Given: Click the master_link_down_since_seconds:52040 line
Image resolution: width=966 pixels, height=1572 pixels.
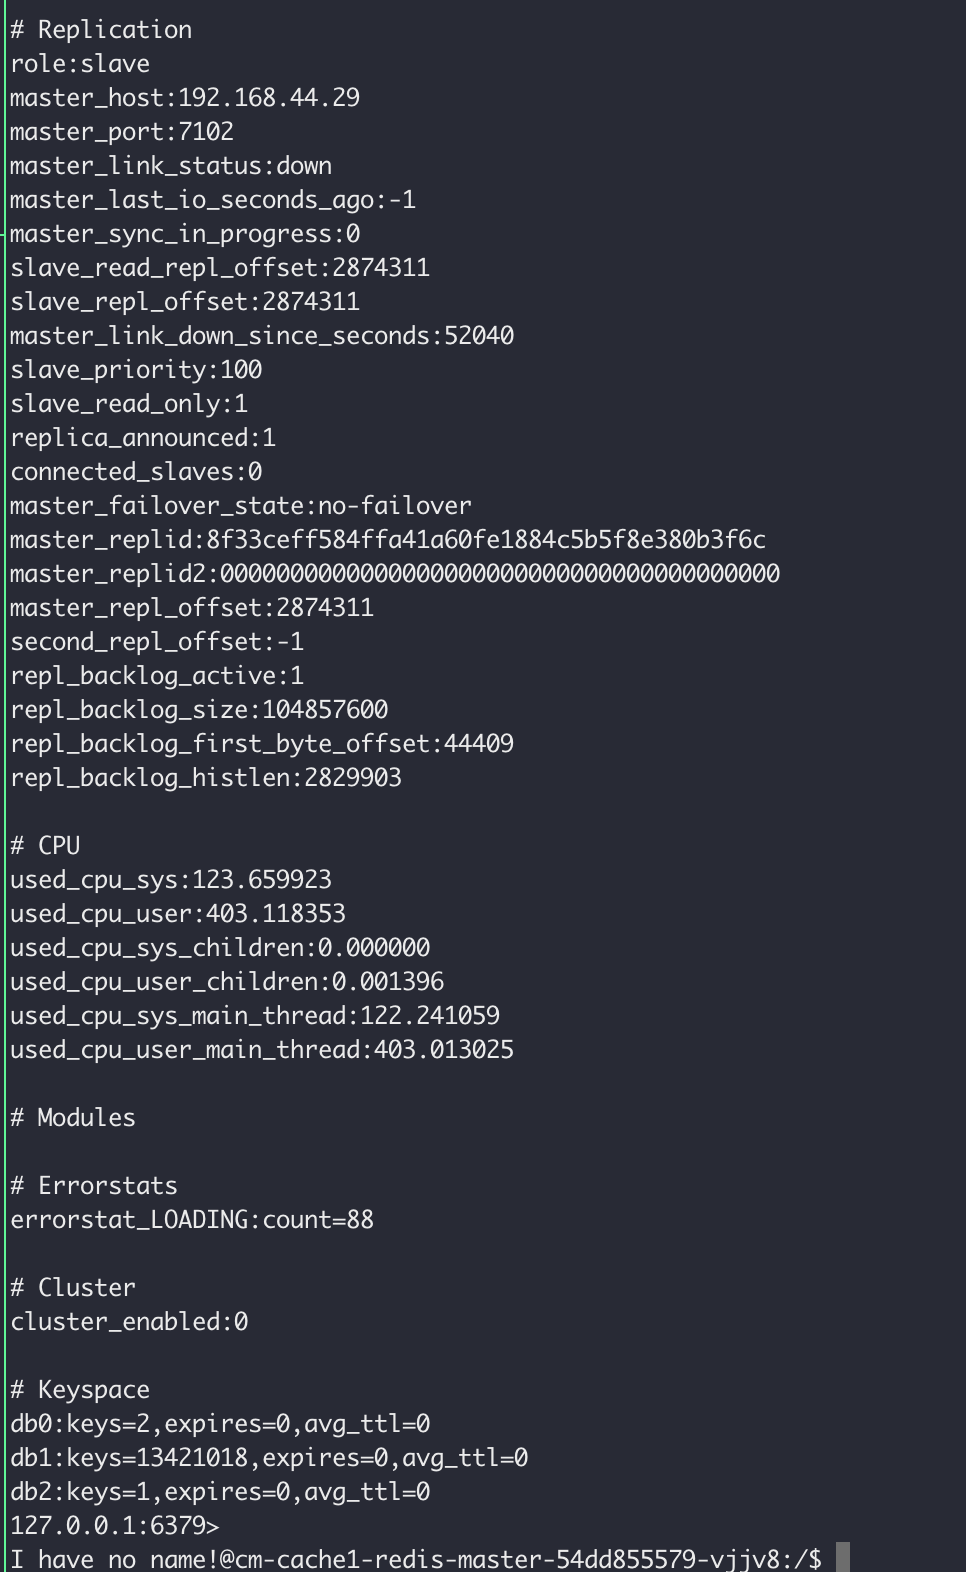Looking at the screenshot, I should pos(262,336).
